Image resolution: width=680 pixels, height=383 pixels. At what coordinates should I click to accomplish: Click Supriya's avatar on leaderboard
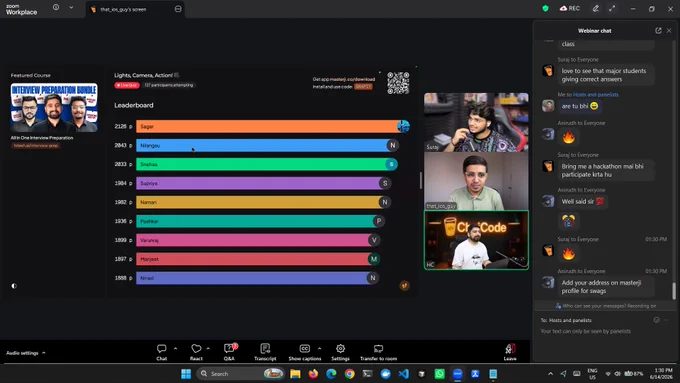tap(385, 183)
